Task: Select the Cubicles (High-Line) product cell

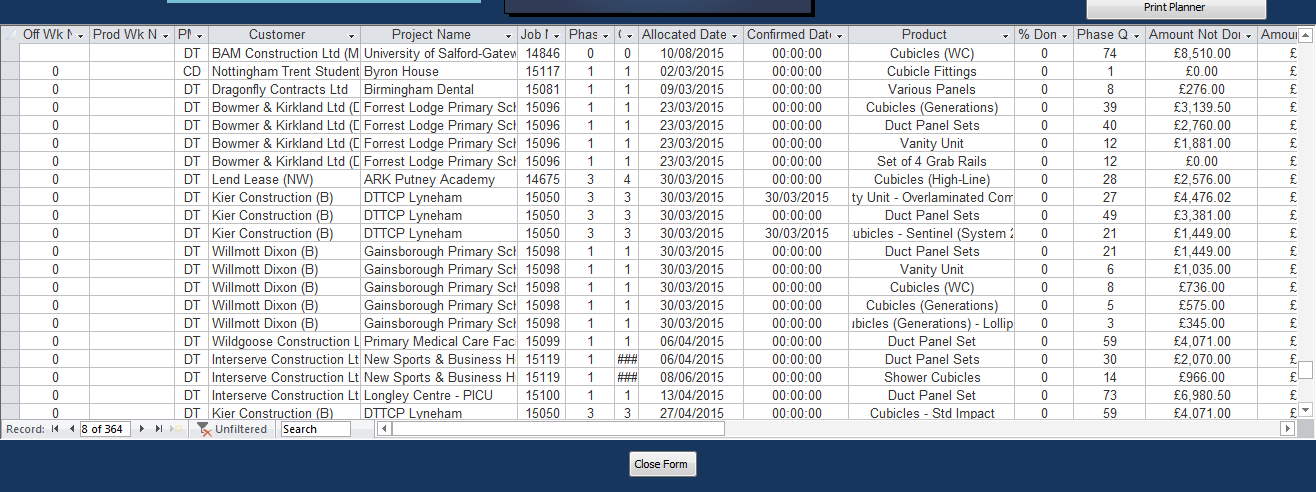Action: point(931,180)
